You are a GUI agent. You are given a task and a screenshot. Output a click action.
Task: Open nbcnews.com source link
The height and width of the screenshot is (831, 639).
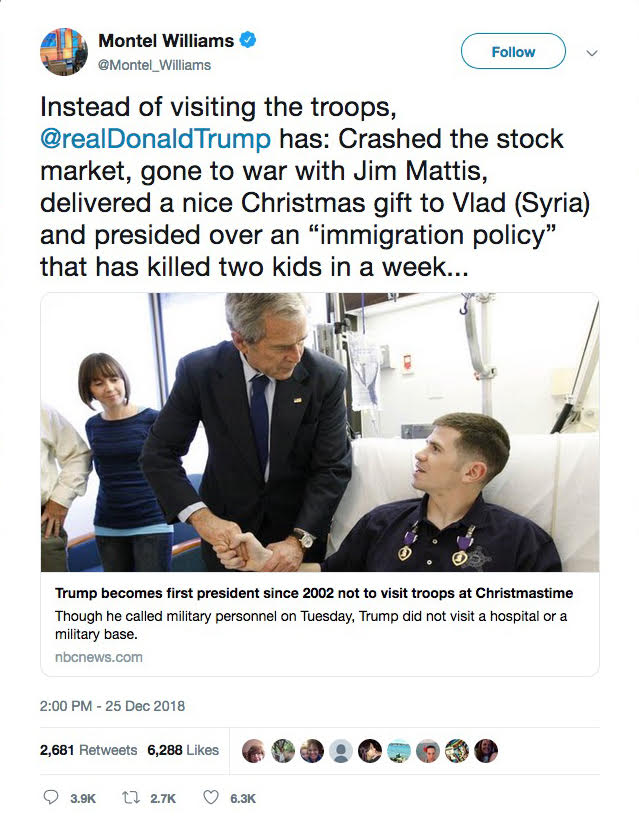pos(99,657)
